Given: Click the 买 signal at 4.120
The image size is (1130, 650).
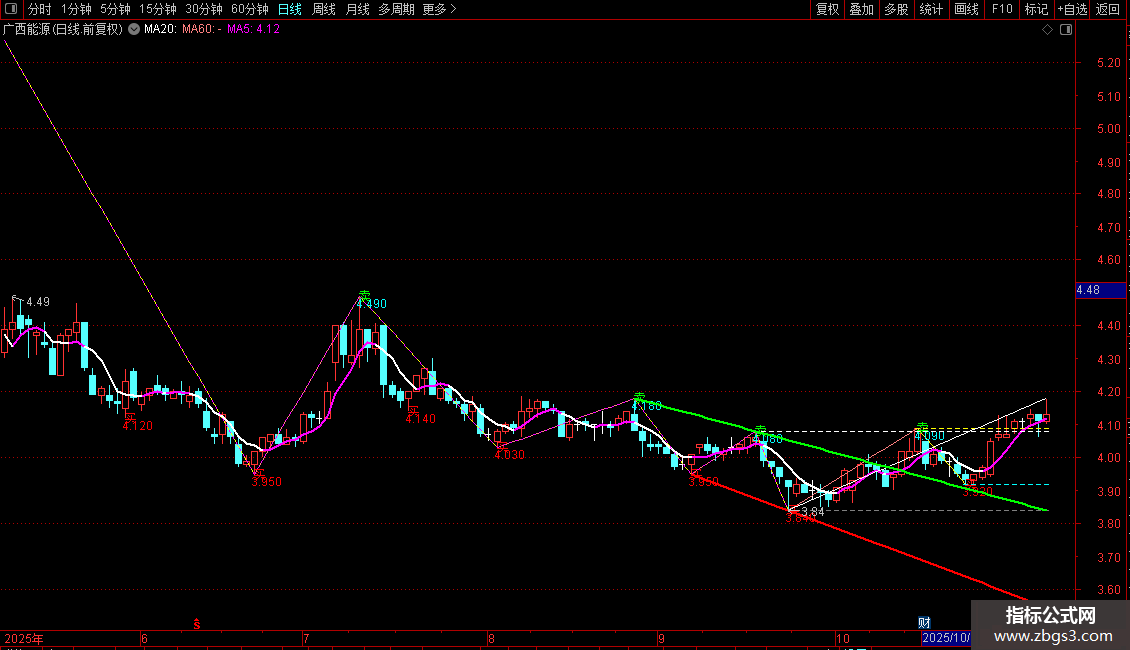Looking at the screenshot, I should point(130,417).
